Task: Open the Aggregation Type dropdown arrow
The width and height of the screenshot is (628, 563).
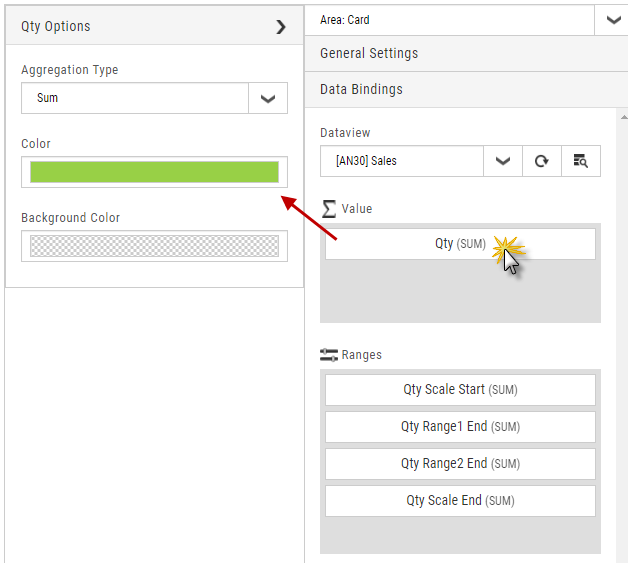Action: [268, 98]
